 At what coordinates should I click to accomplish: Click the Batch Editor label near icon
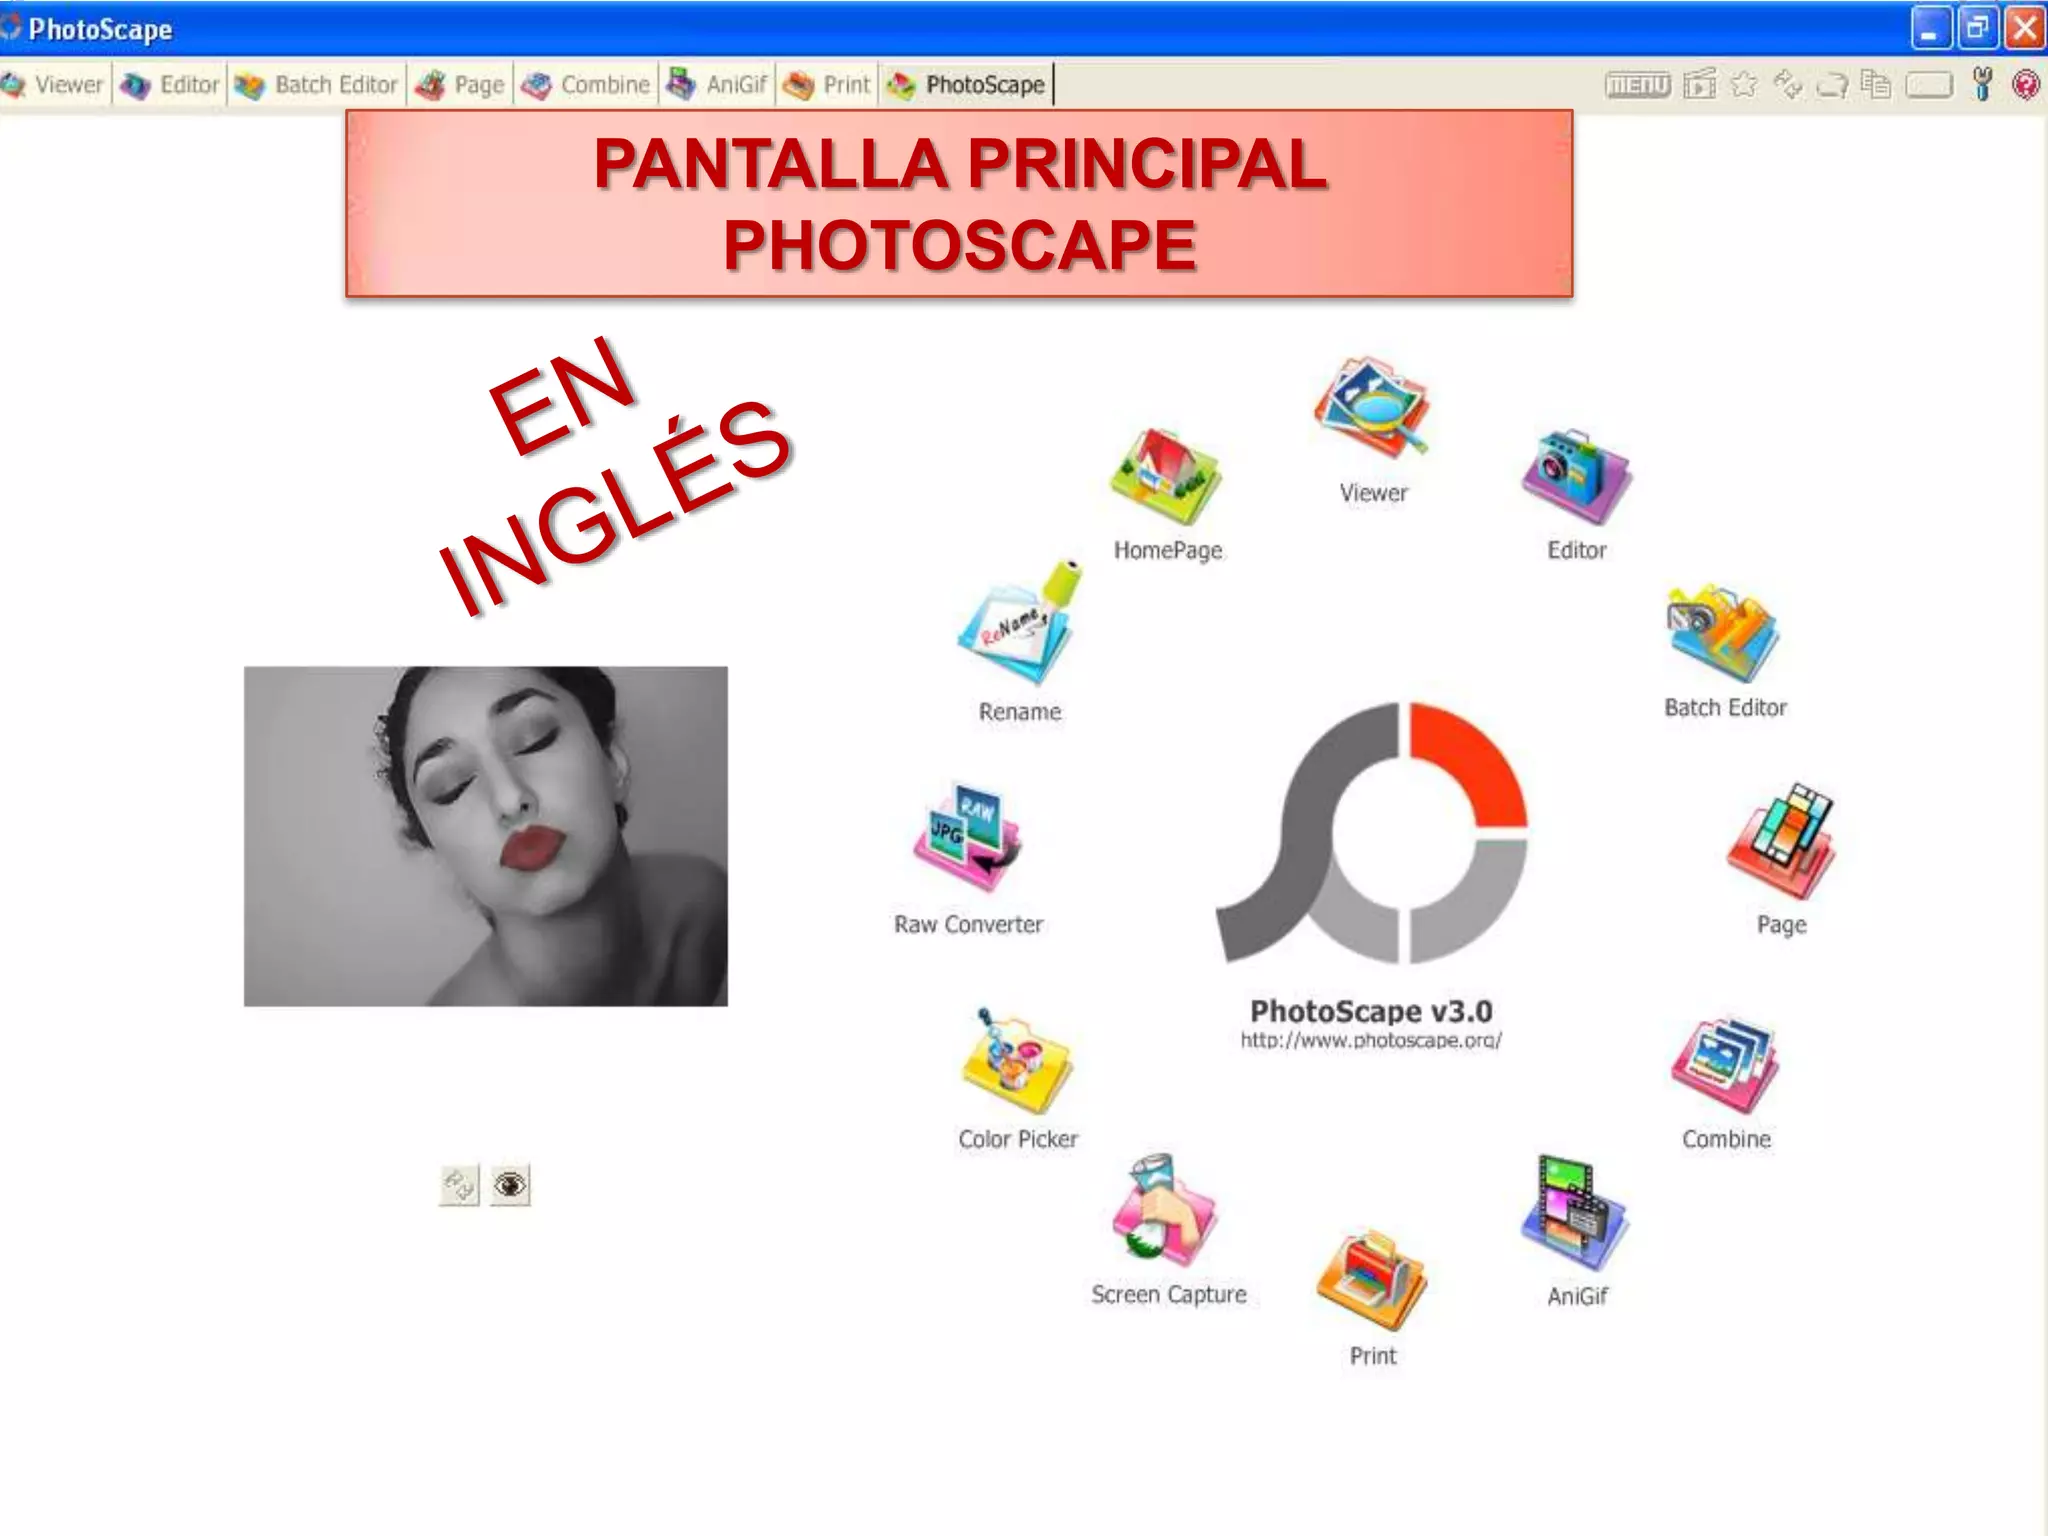coord(1725,708)
